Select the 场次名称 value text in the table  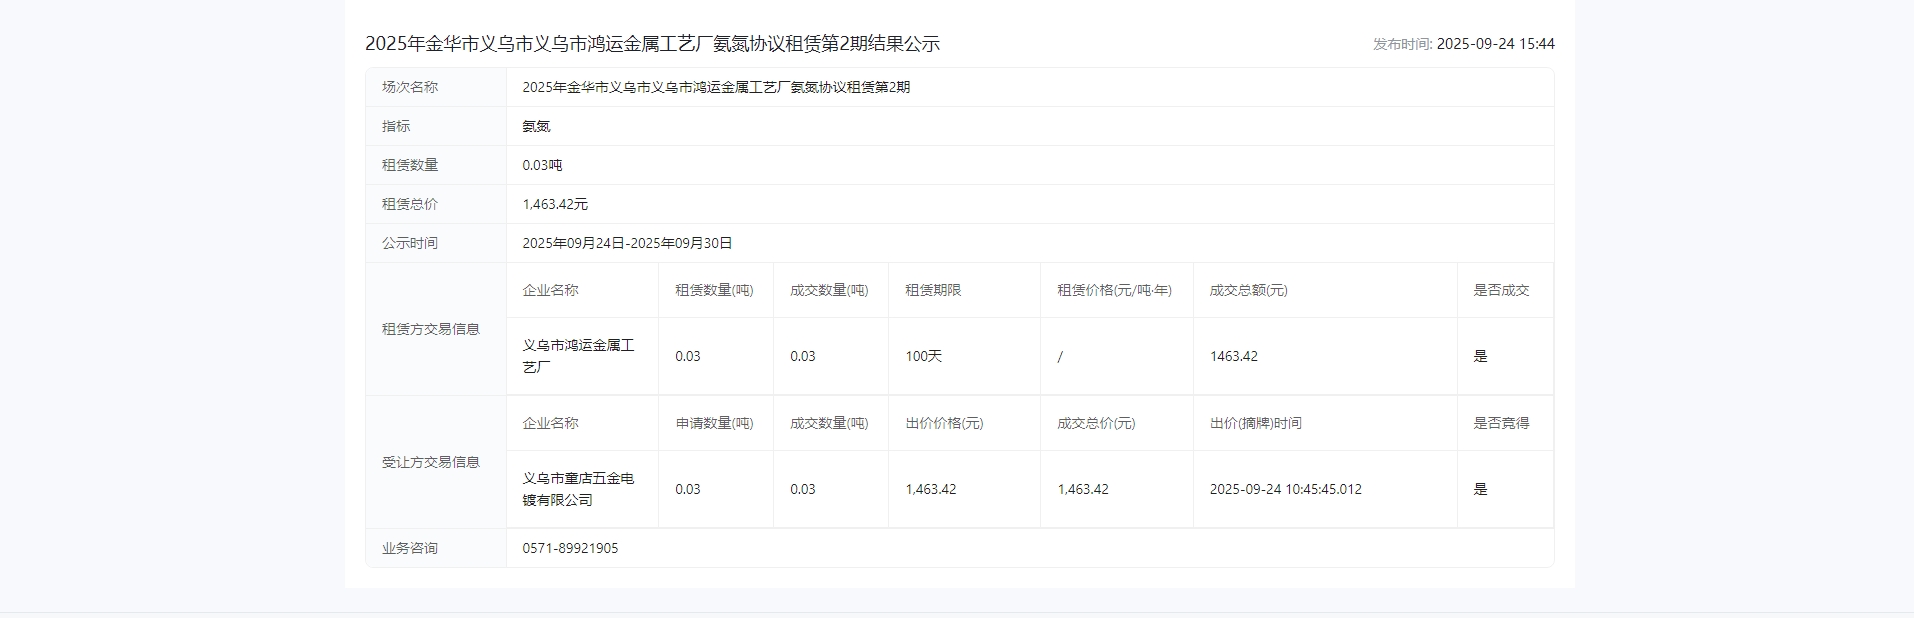pyautogui.click(x=716, y=87)
